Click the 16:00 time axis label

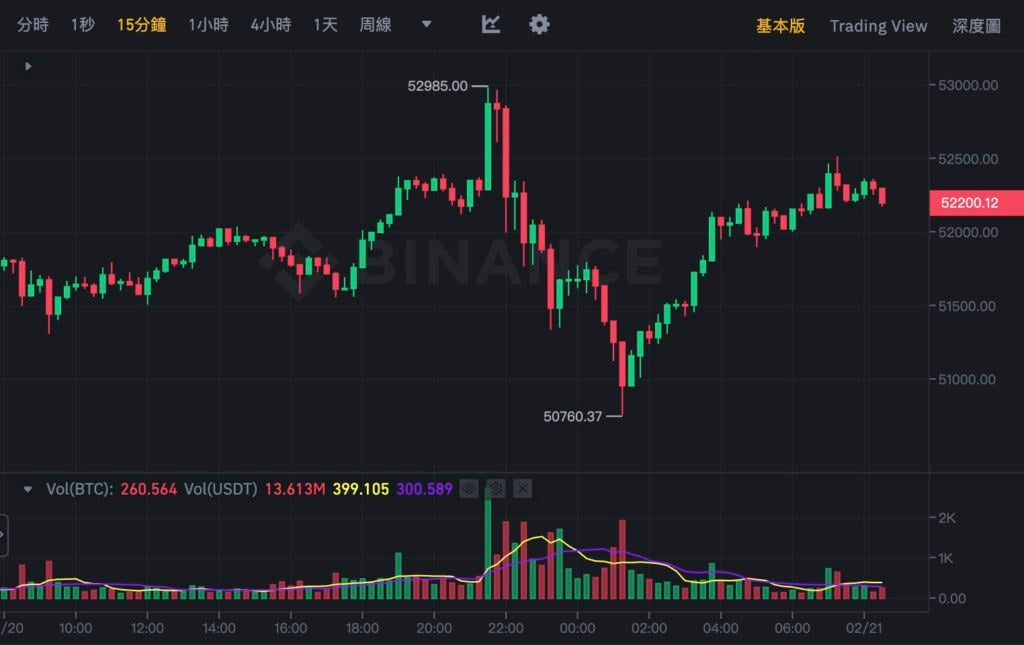click(x=291, y=628)
